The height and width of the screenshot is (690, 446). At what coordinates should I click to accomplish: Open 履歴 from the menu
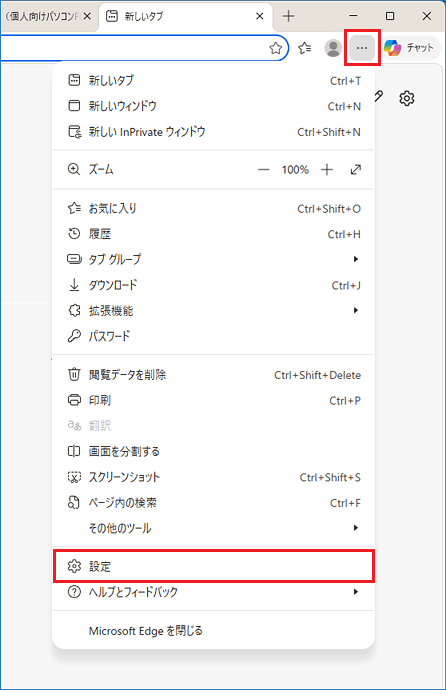click(214, 234)
